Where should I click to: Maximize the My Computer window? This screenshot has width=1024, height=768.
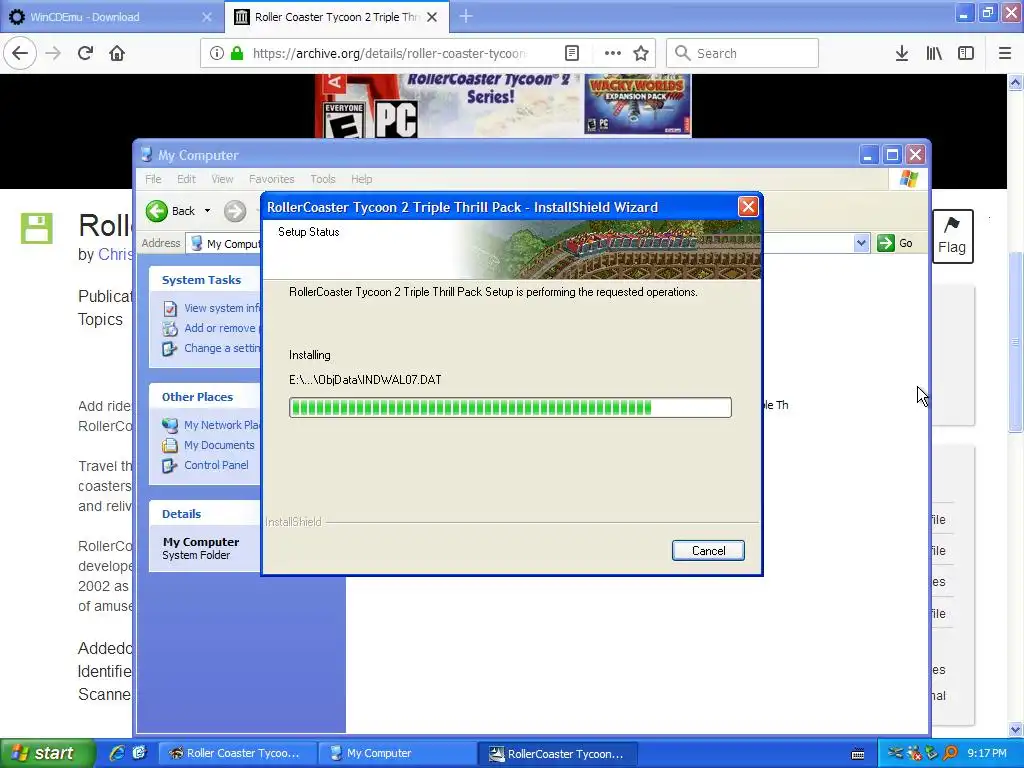point(892,155)
